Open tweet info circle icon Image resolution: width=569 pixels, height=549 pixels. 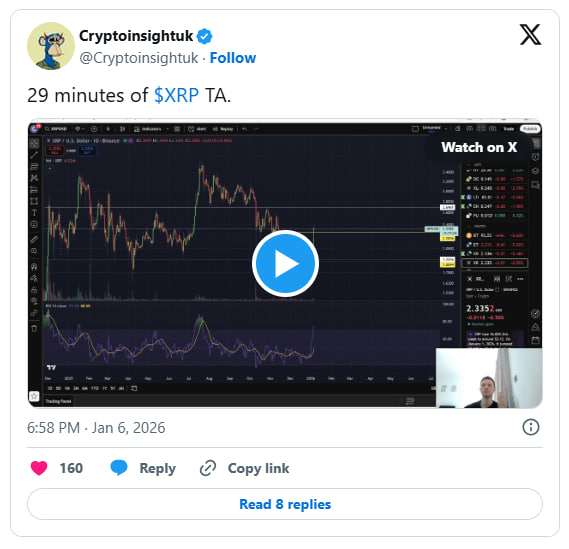[531, 427]
